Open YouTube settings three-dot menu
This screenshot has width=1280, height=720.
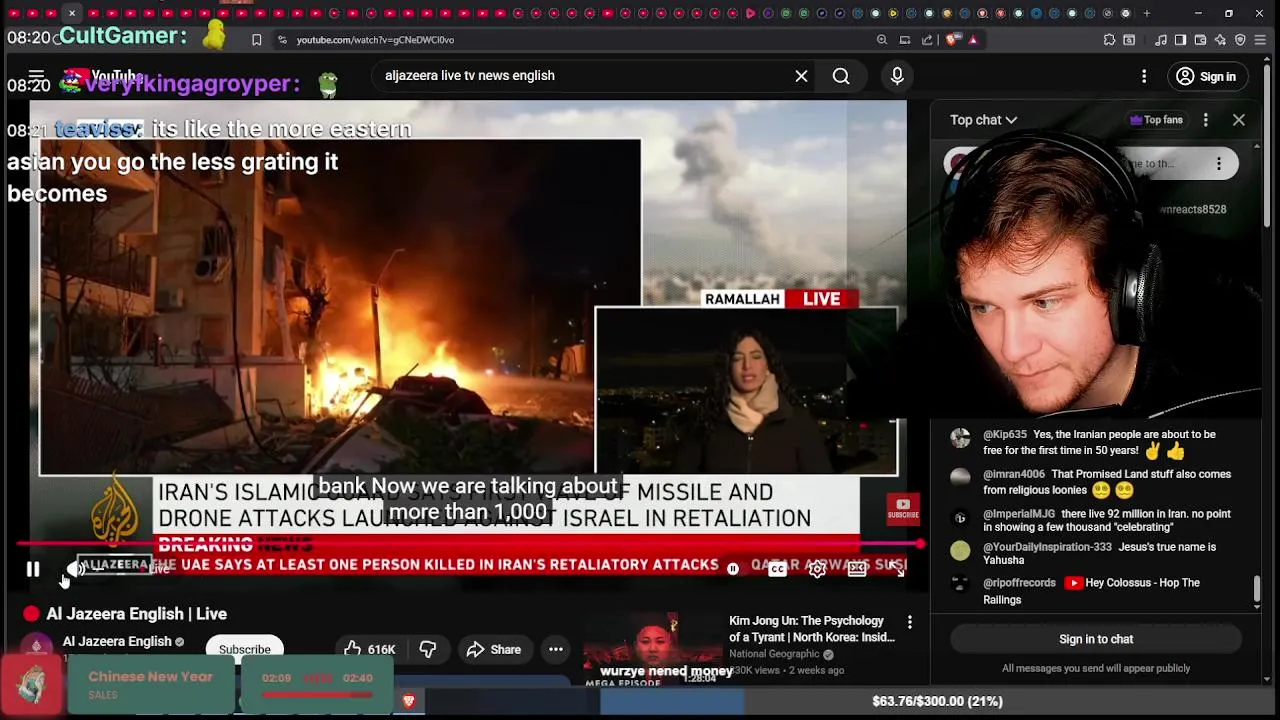click(x=1144, y=76)
